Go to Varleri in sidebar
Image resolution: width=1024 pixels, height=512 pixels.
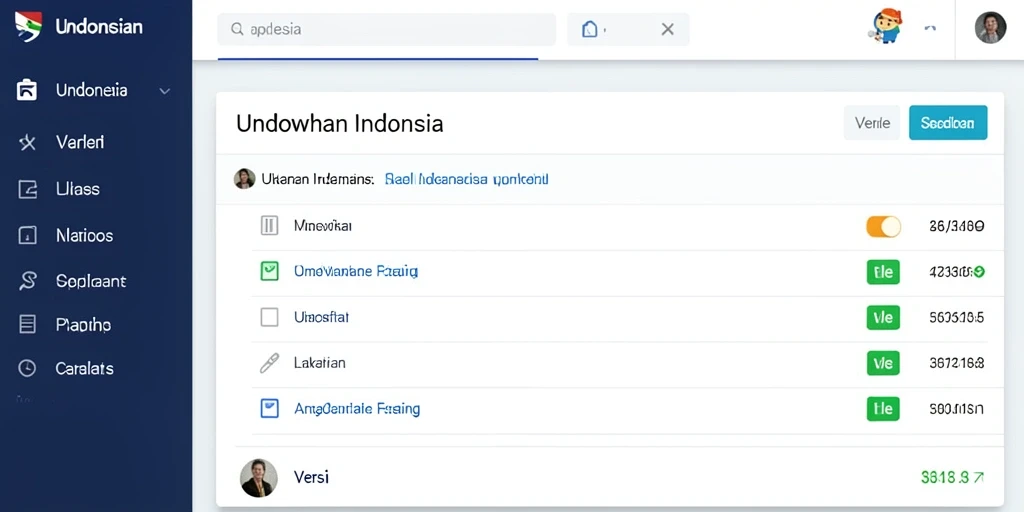[x=80, y=142]
